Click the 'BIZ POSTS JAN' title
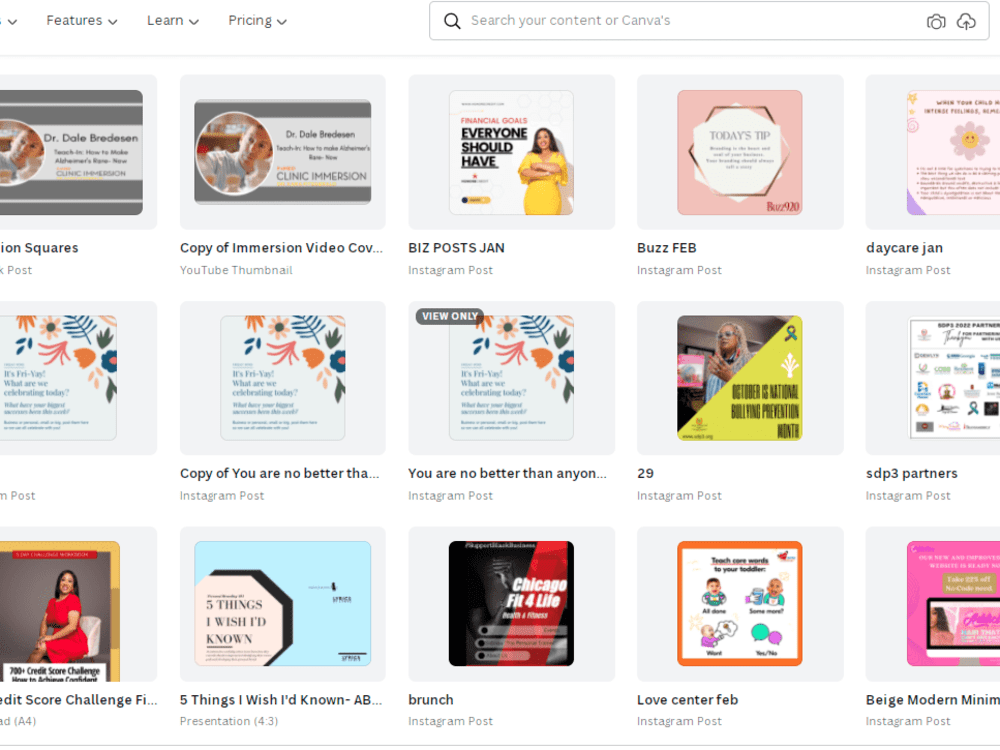Screen dimensions: 1000x750 click(x=457, y=247)
